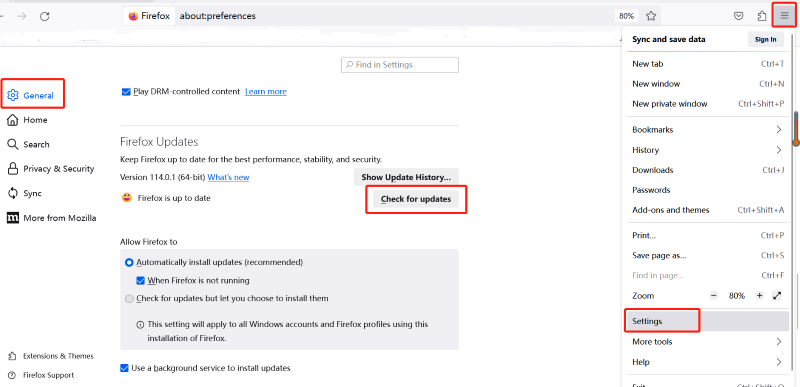Click the Firefox is up to date text
Screen dimensions: 800x387
tap(174, 198)
